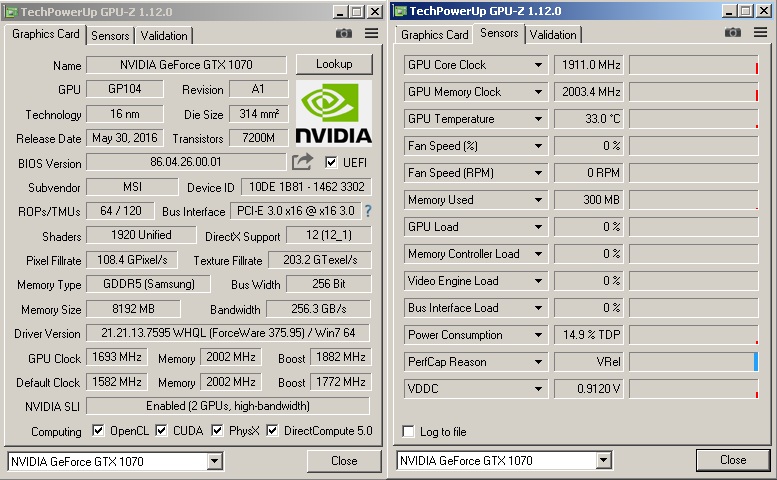Toggle the CUDA checkbox
Image resolution: width=777 pixels, height=480 pixels.
coord(161,430)
